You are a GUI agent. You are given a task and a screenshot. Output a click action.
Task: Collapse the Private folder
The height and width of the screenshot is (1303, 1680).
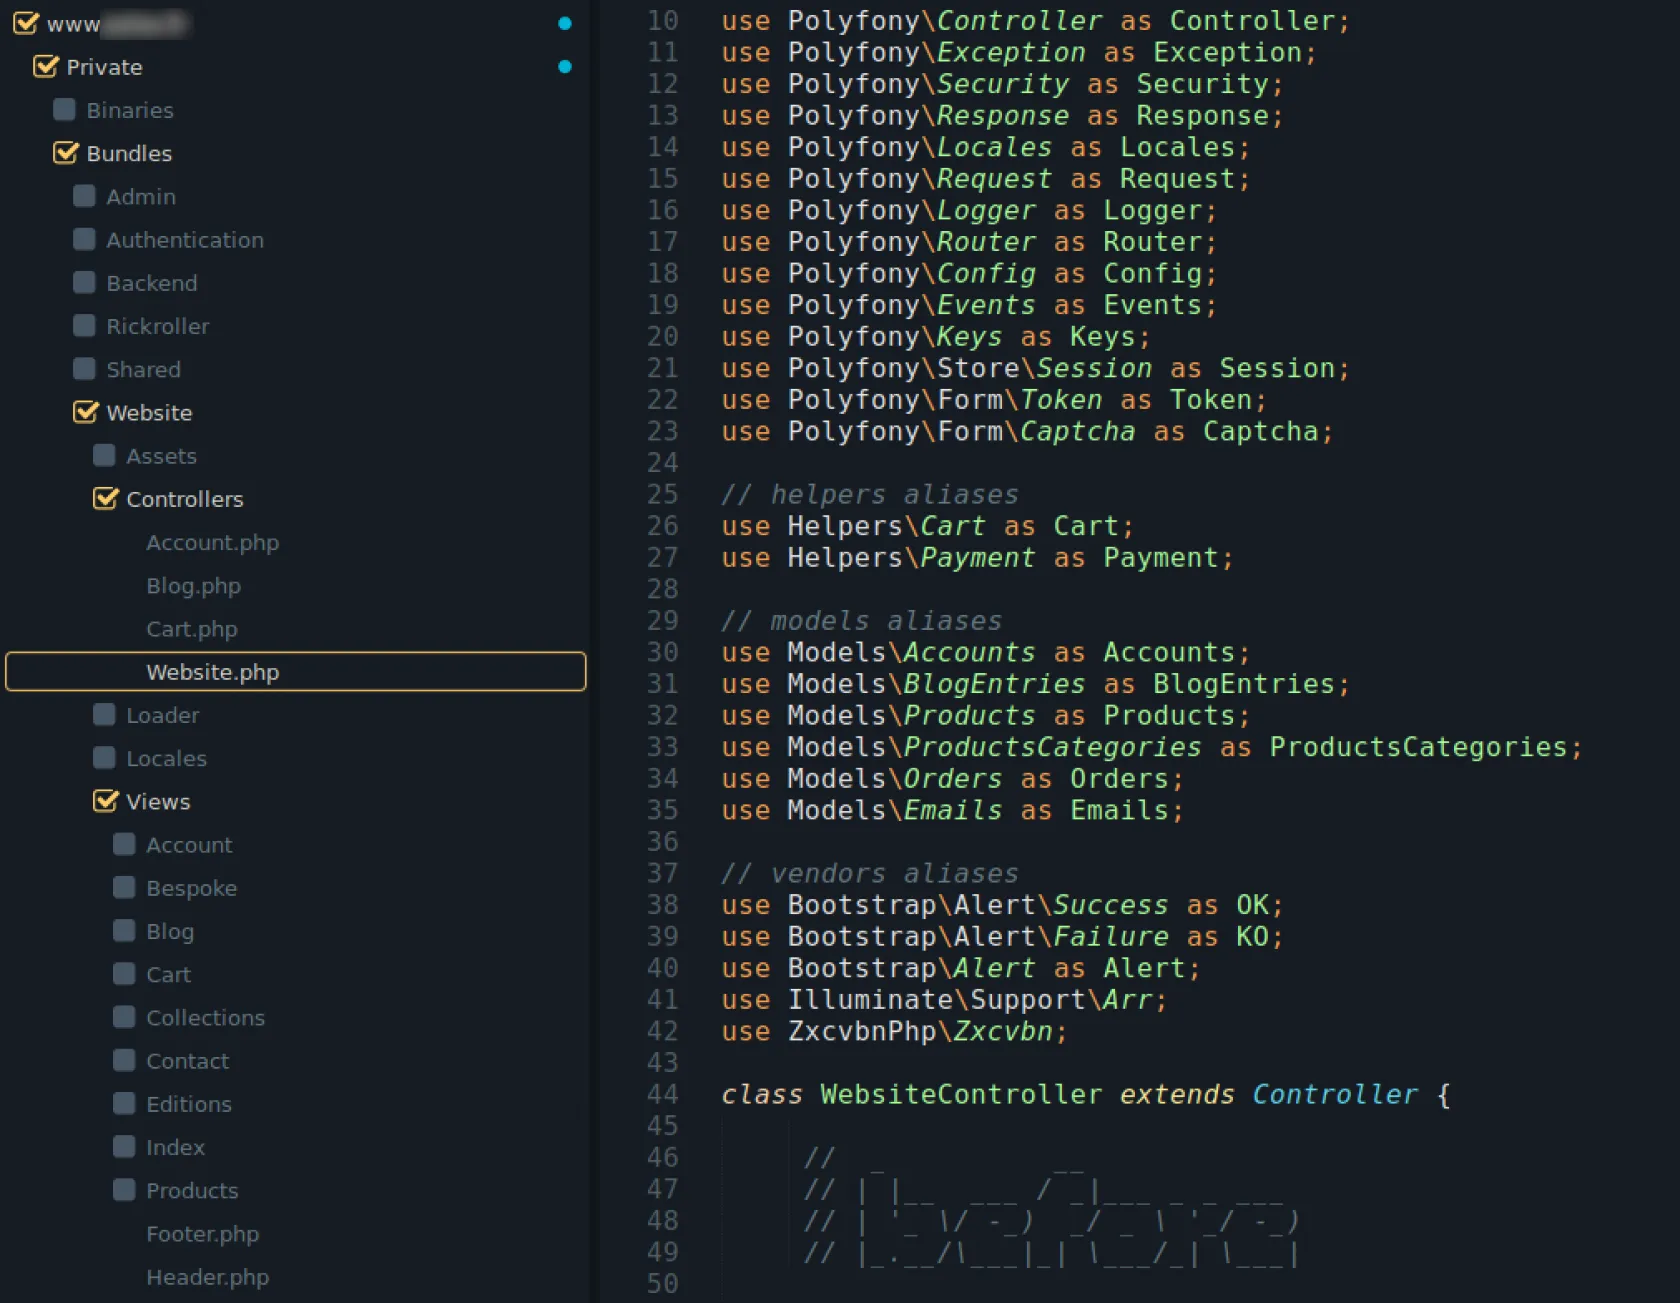click(103, 67)
